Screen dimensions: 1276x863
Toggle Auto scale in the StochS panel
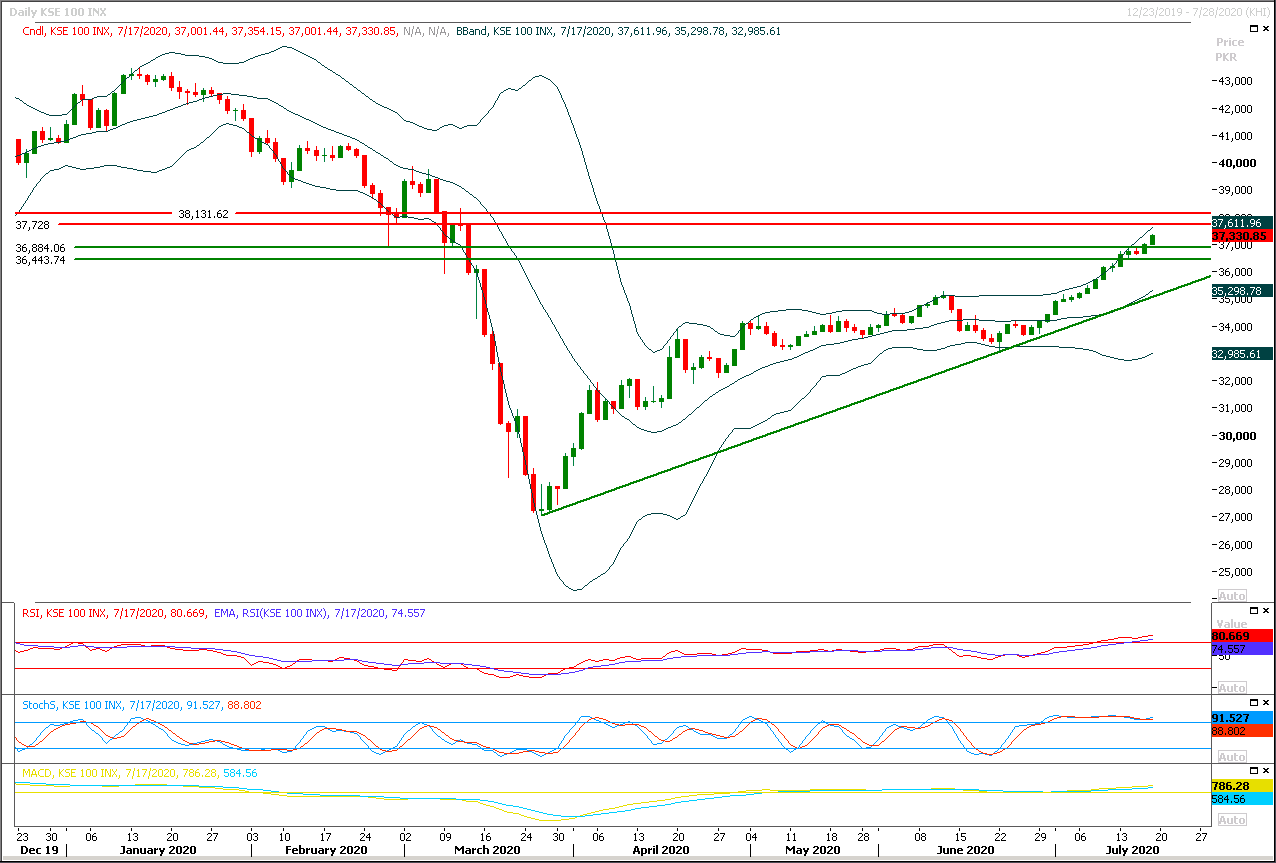(x=1232, y=758)
